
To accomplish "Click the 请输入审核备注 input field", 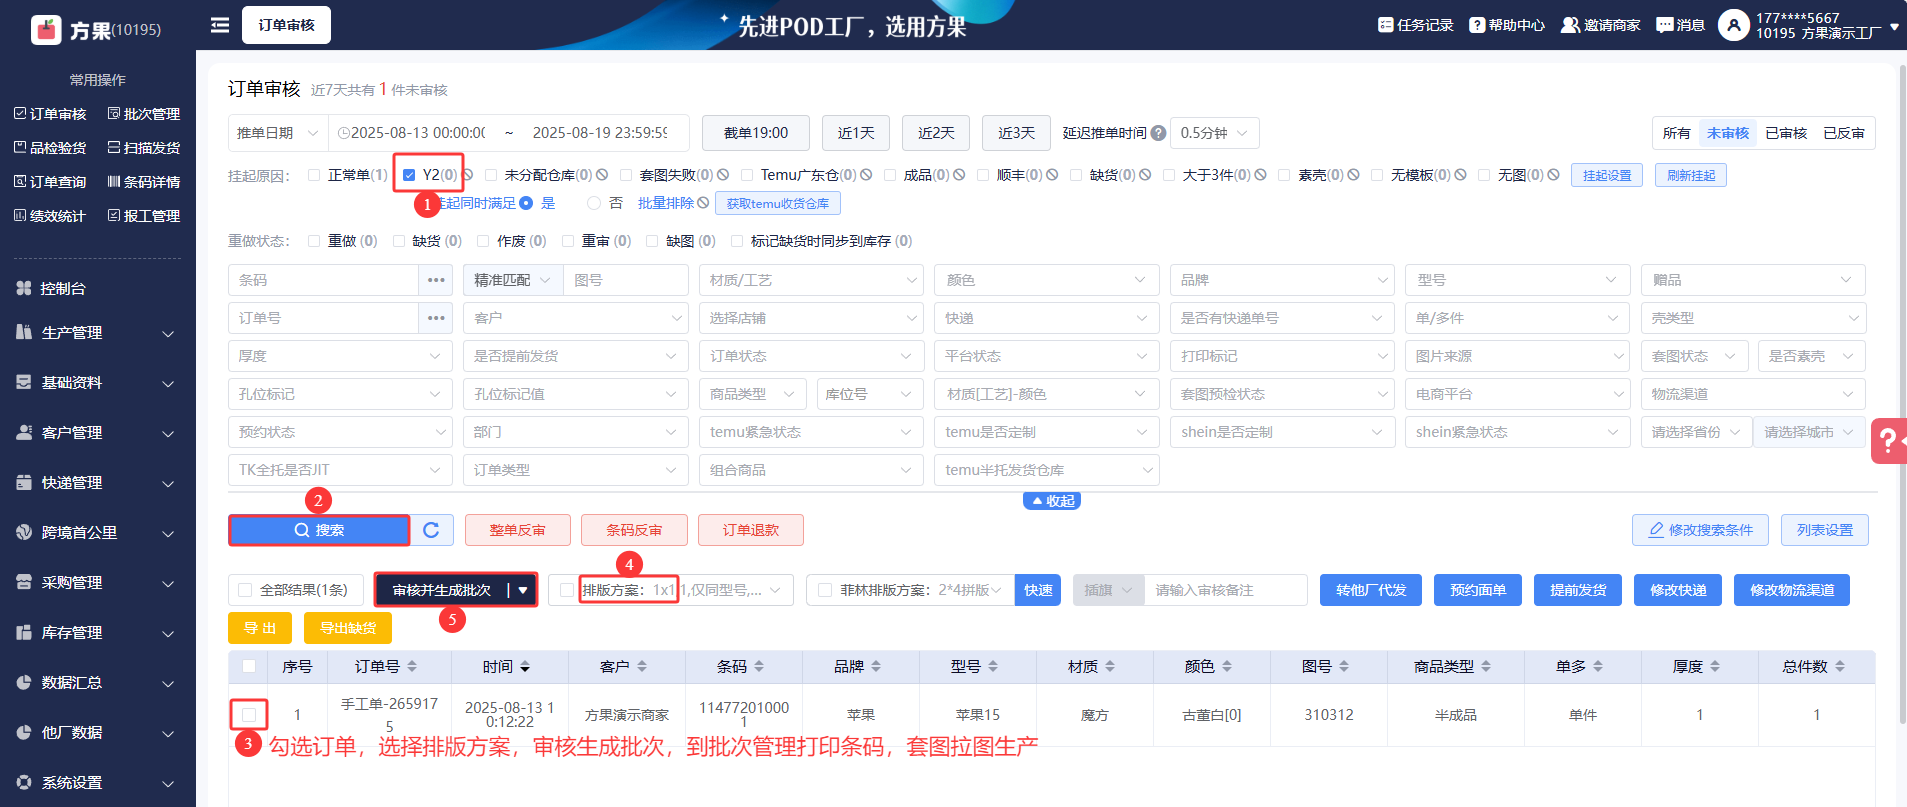I will tap(1226, 590).
